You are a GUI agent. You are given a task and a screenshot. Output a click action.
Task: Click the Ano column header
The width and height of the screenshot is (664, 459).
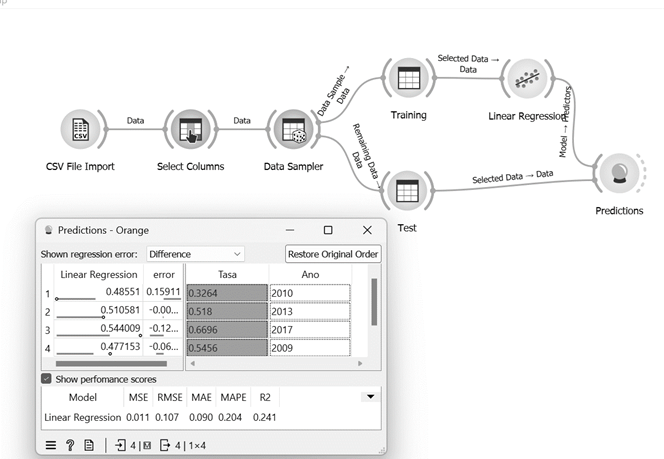[x=310, y=274]
